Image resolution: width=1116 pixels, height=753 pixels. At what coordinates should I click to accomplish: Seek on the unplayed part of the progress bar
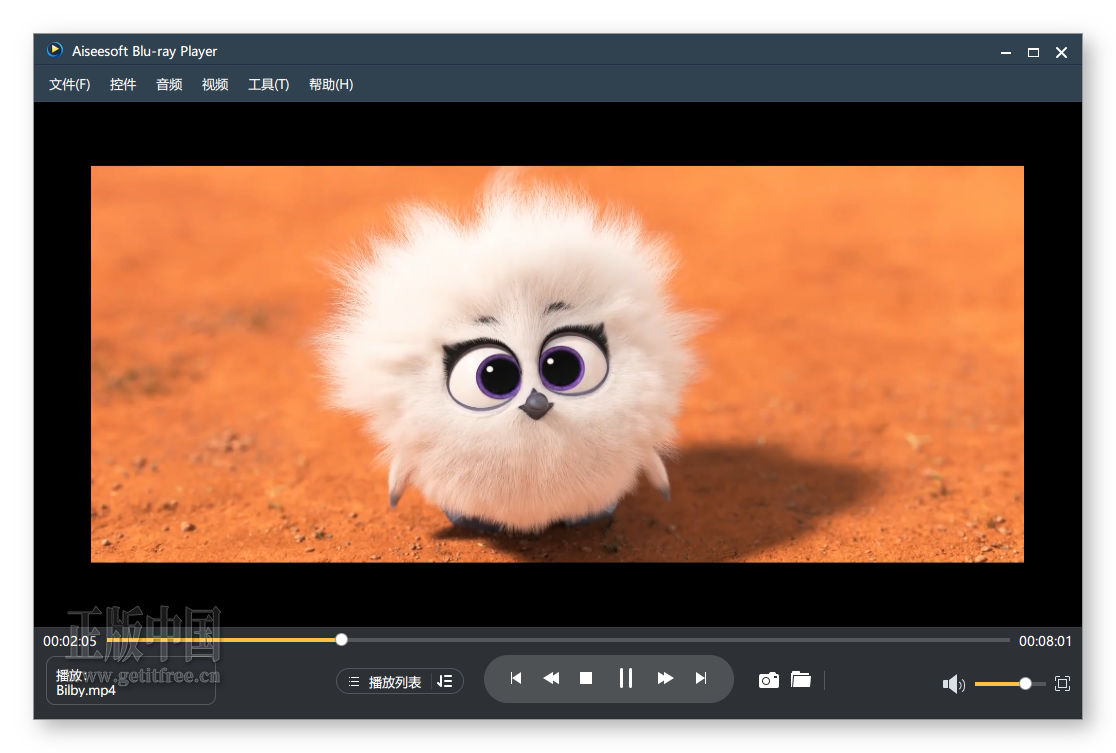pyautogui.click(x=679, y=640)
